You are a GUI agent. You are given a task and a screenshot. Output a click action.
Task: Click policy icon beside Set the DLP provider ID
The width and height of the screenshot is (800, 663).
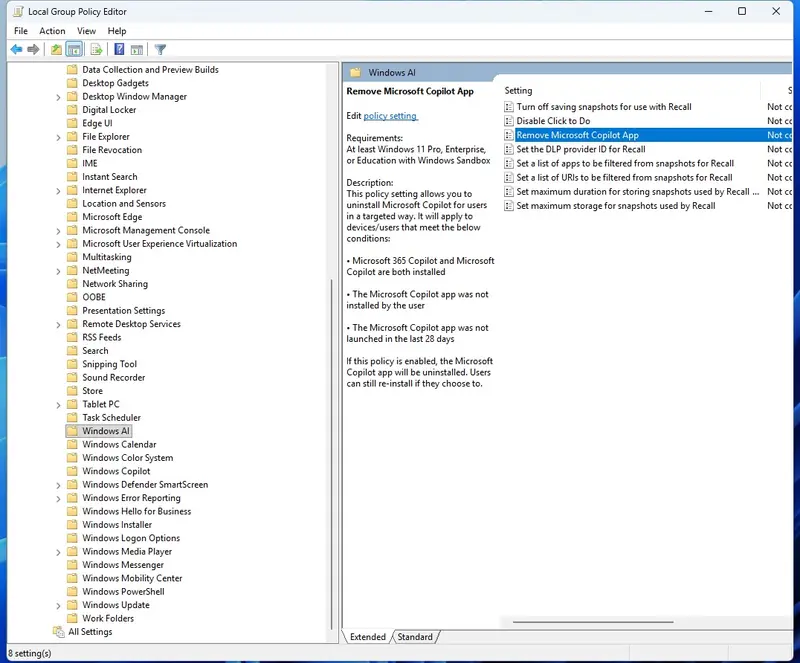(509, 149)
